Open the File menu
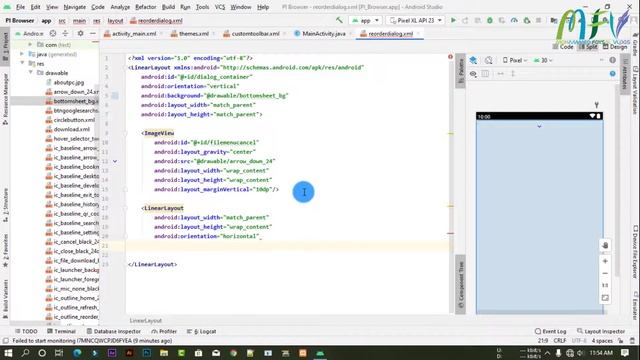 pos(20,7)
